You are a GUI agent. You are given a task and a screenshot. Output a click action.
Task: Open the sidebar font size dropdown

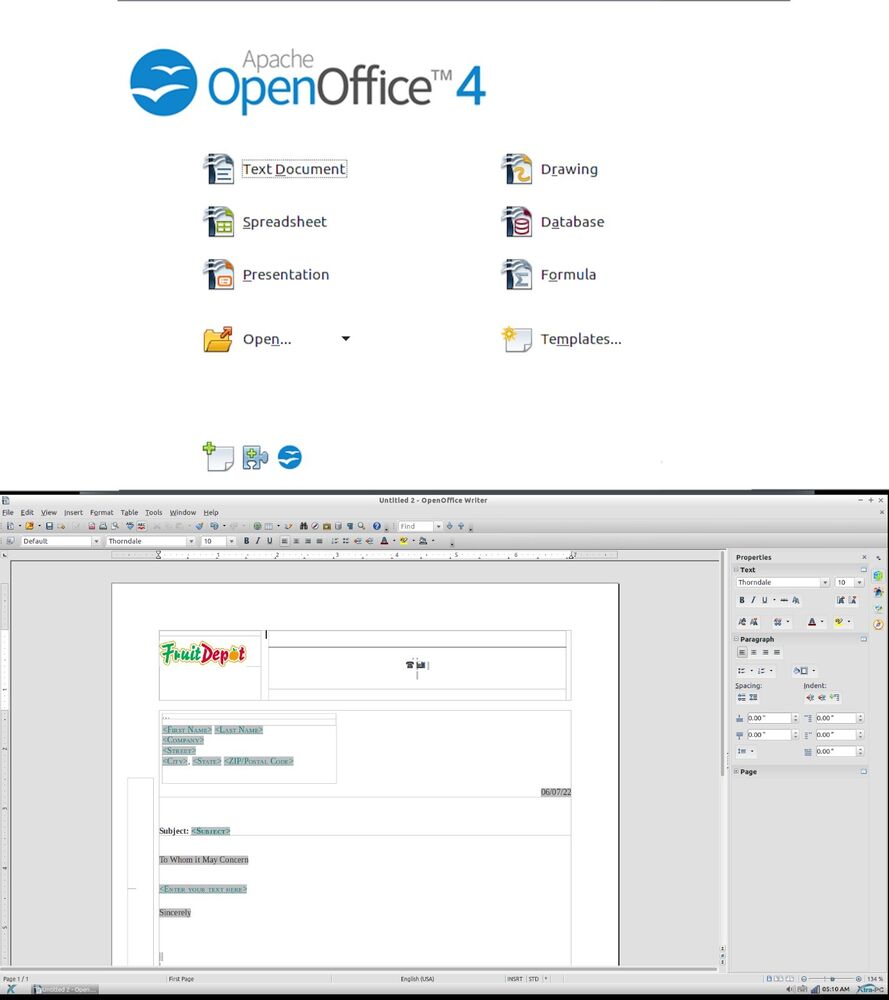[860, 582]
